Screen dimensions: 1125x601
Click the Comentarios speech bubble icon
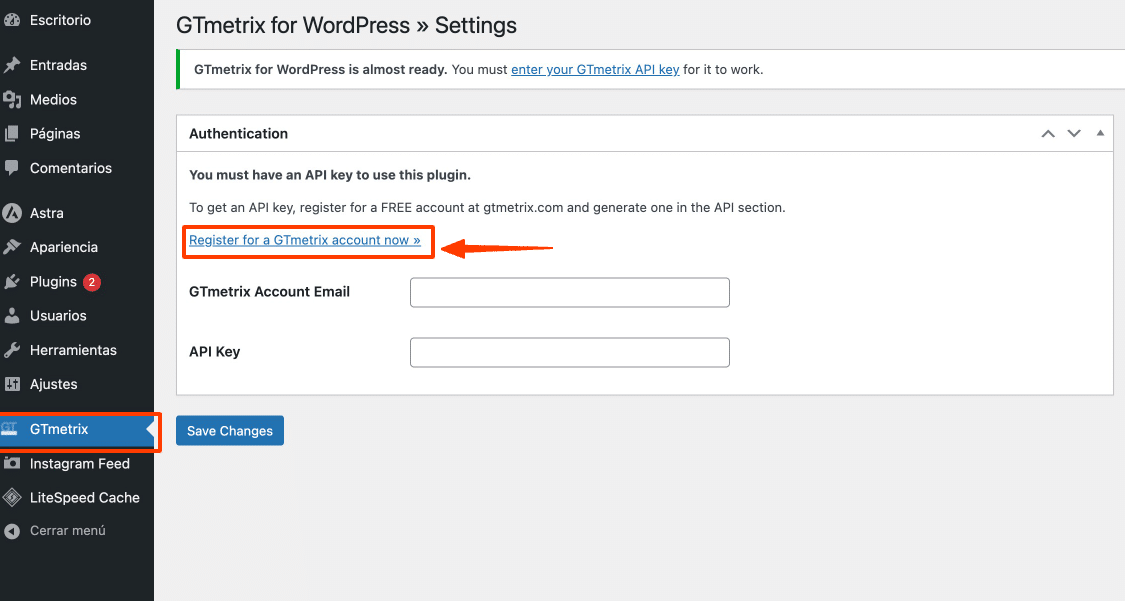11,168
